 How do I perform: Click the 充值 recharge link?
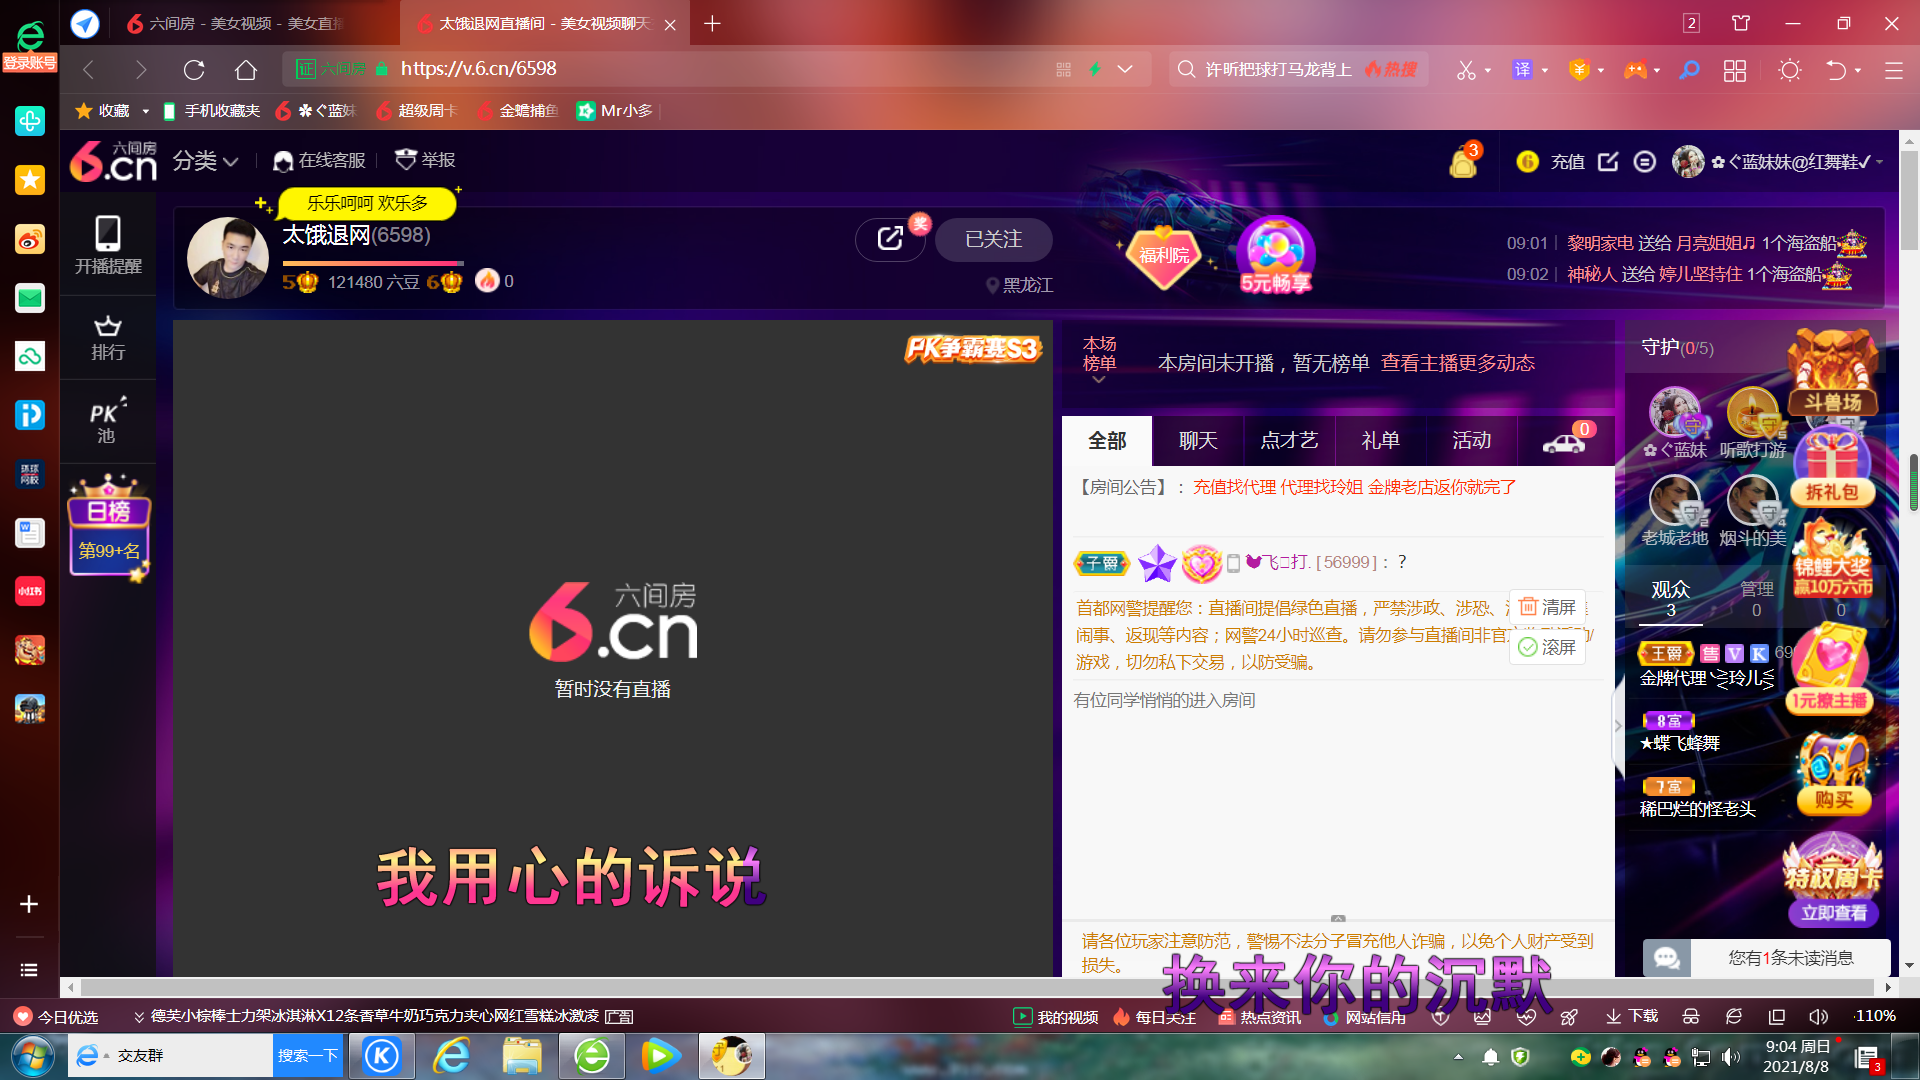(1567, 162)
